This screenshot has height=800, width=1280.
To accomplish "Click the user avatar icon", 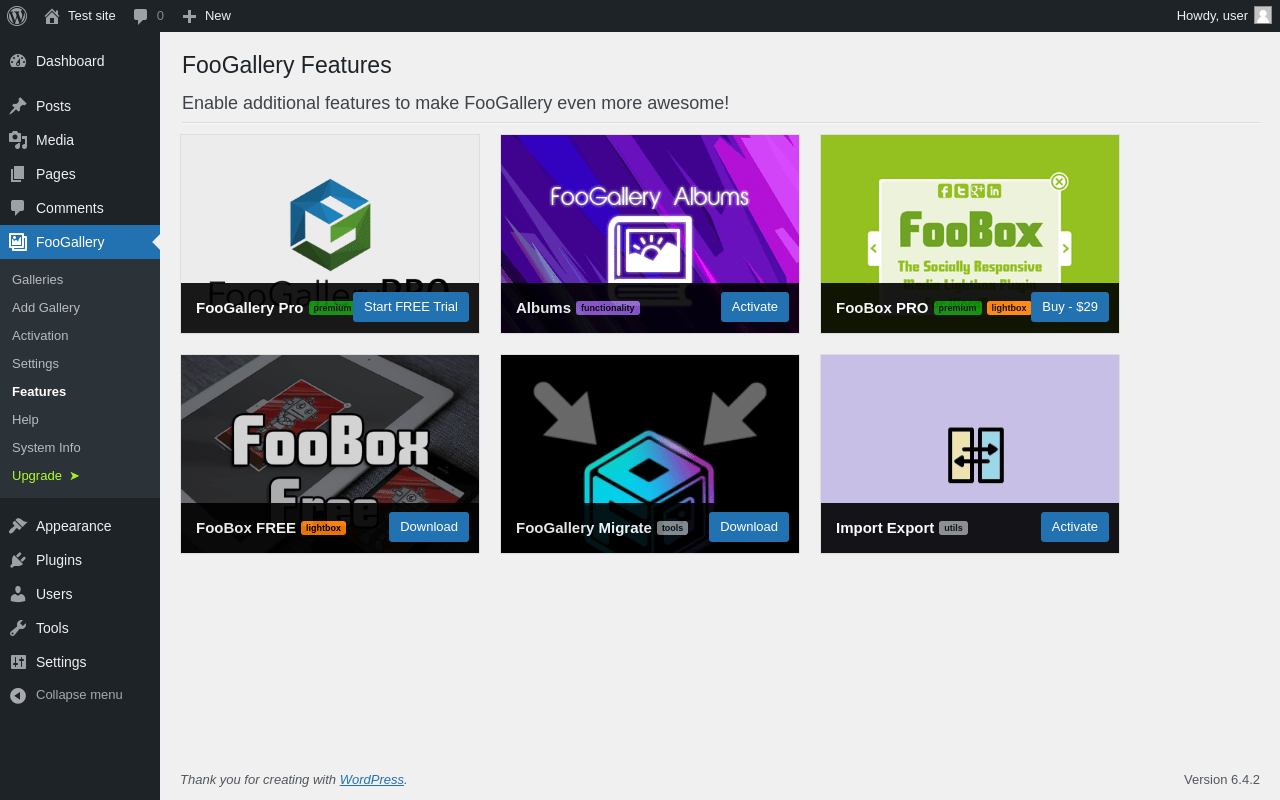I will [x=1263, y=15].
